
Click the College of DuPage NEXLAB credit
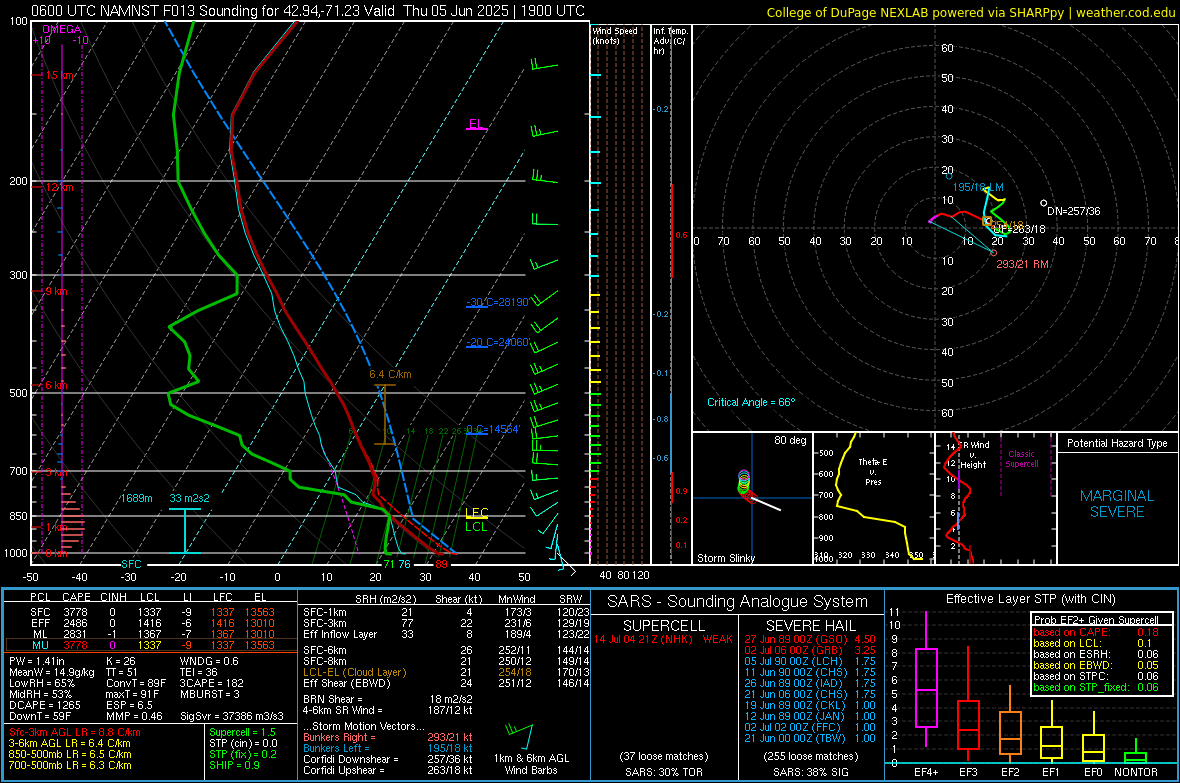point(970,12)
